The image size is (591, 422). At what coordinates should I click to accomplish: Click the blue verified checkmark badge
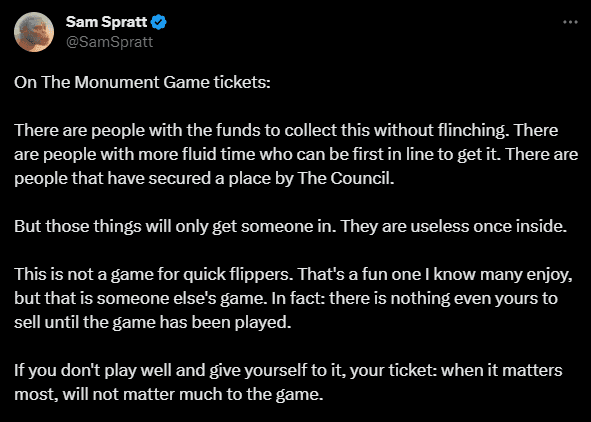tap(158, 22)
